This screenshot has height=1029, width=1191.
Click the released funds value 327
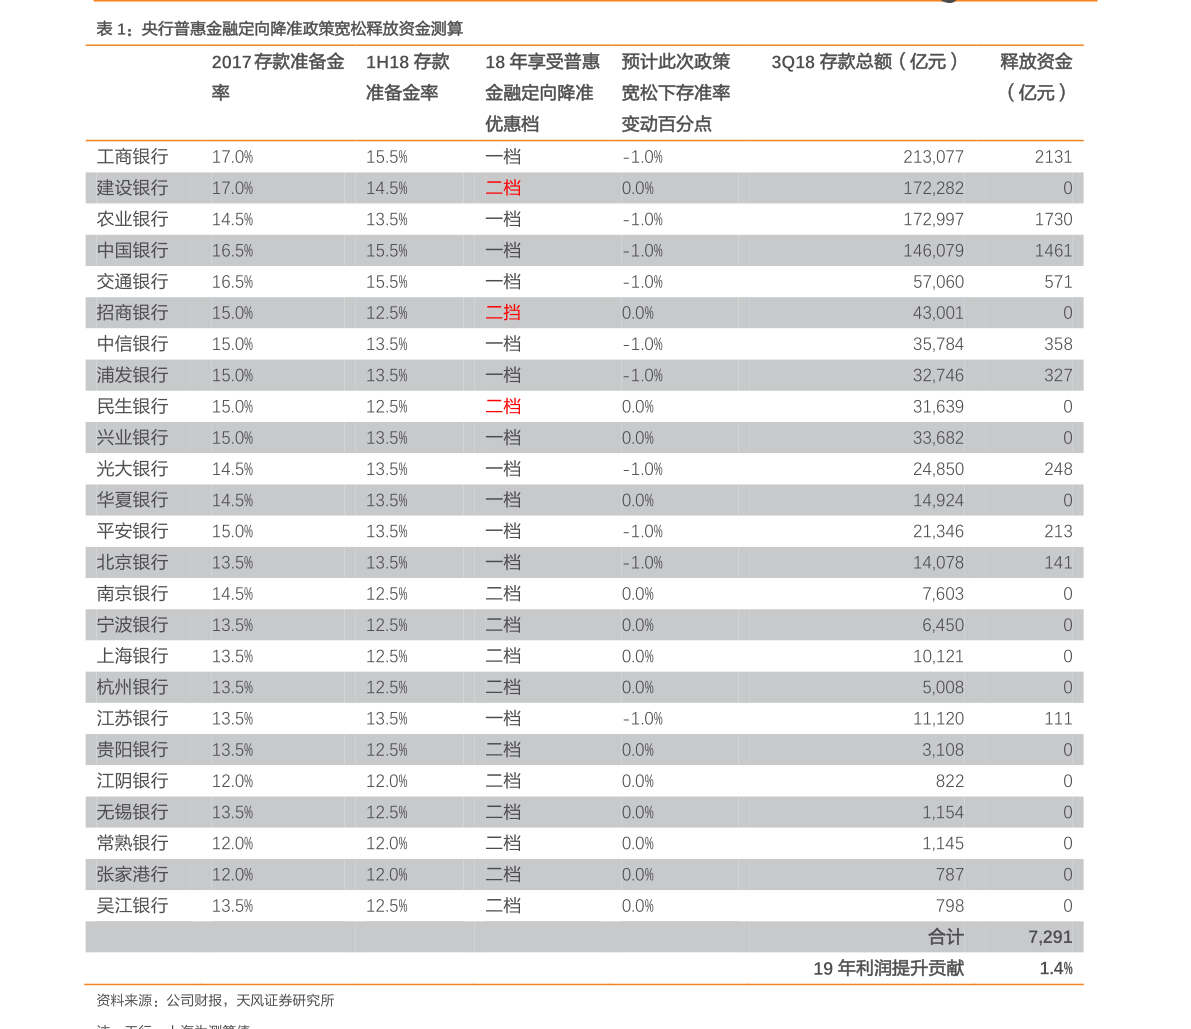(x=1058, y=374)
